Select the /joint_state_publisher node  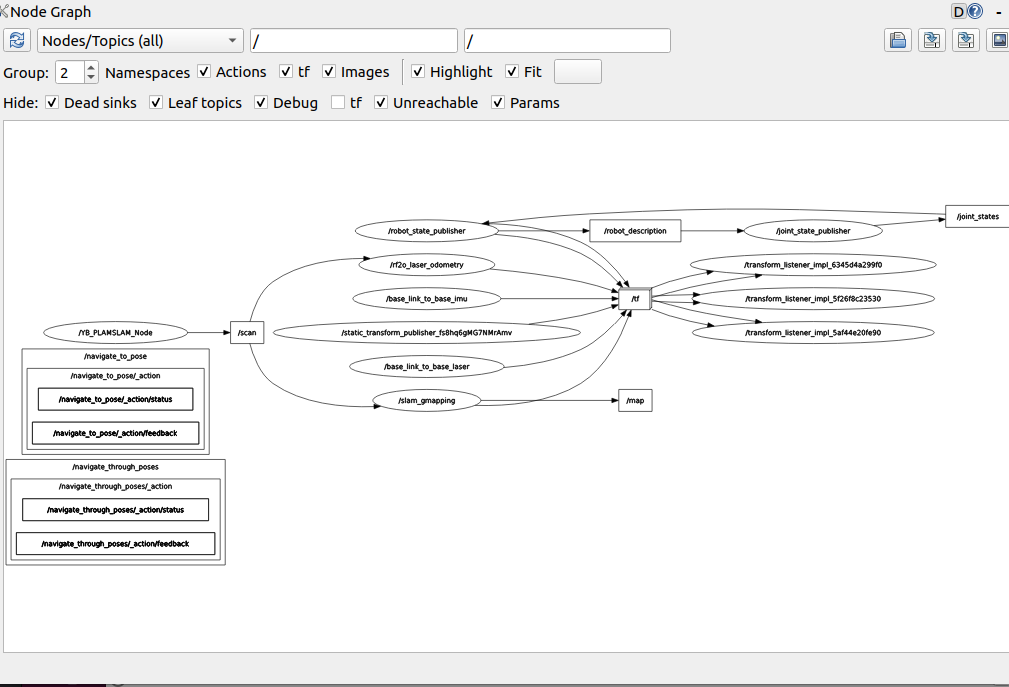coord(813,231)
